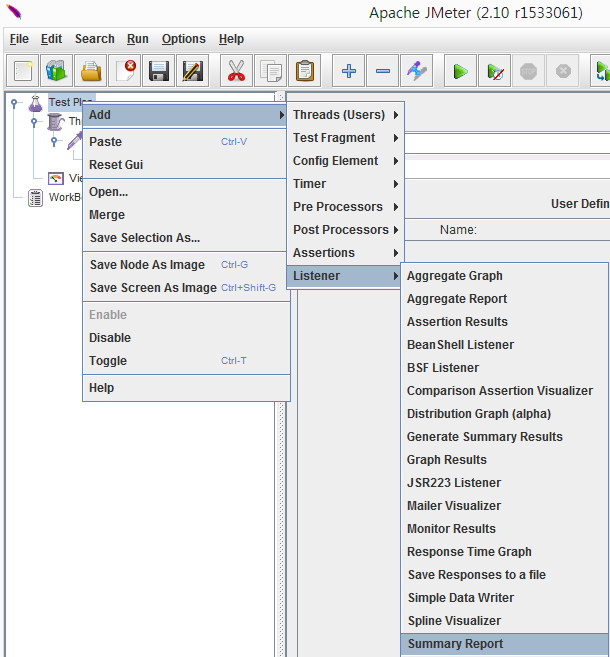Expand the Timer submenu

tap(345, 184)
